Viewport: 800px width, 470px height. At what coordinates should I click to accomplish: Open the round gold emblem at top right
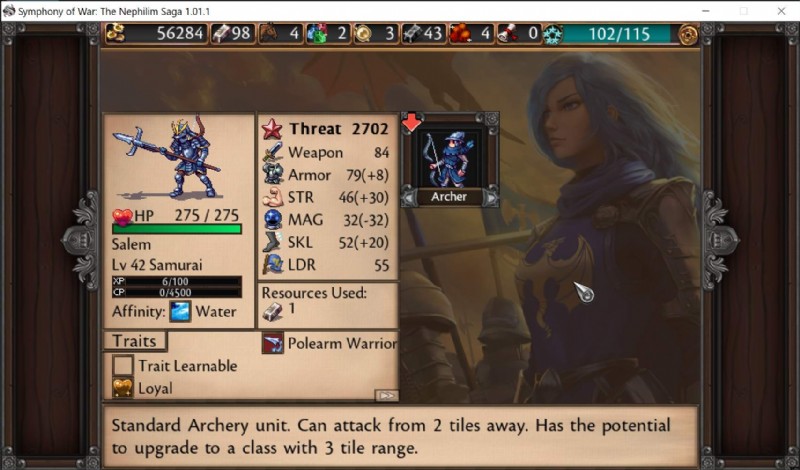click(689, 34)
